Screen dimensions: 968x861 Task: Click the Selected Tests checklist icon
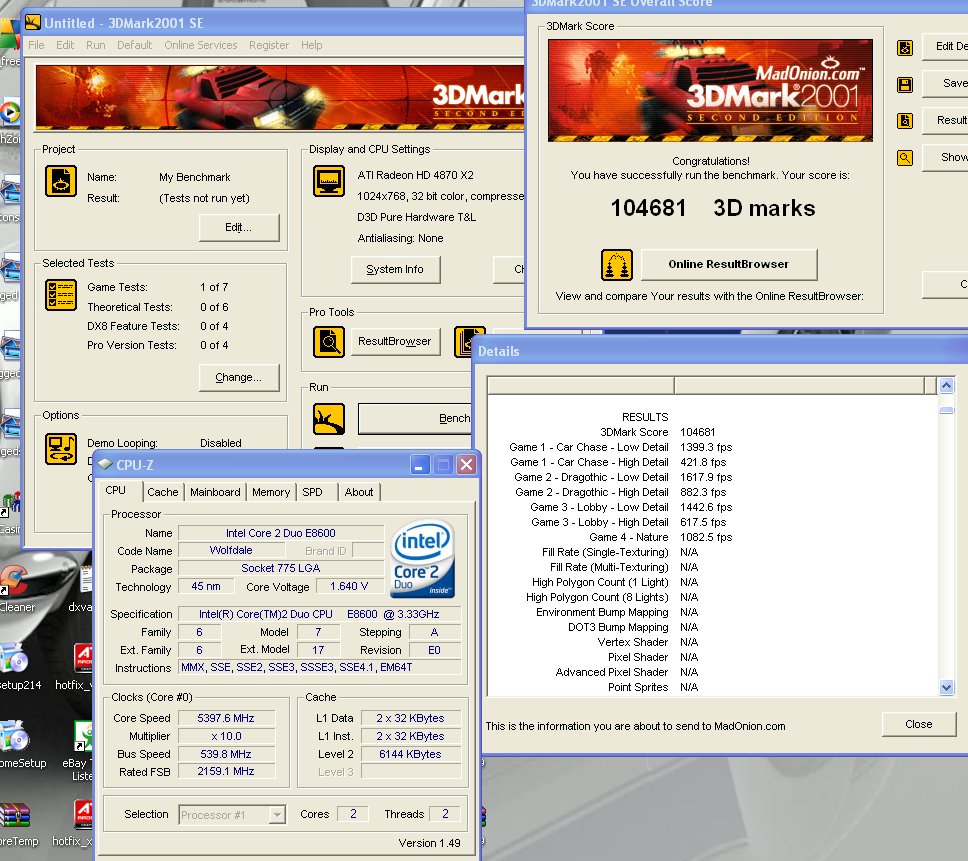point(61,295)
